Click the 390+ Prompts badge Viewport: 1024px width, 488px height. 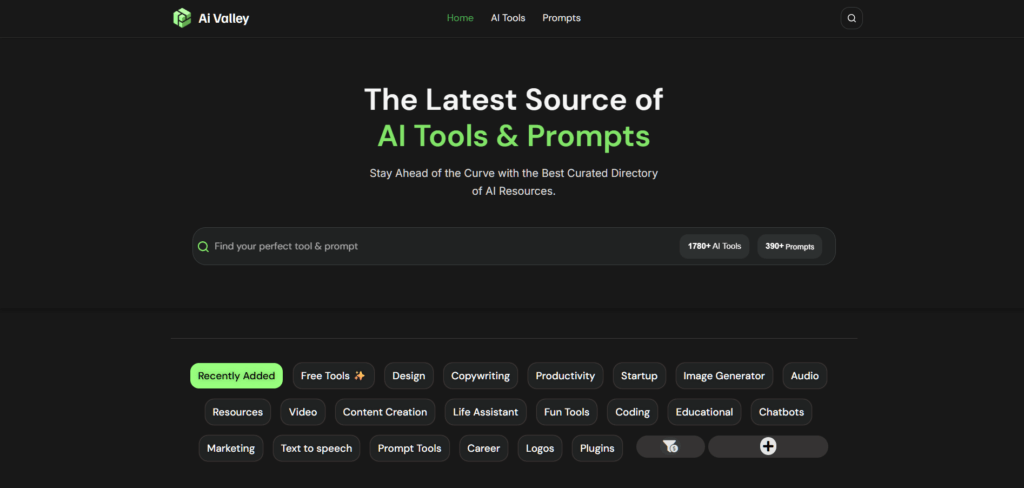[x=789, y=246]
